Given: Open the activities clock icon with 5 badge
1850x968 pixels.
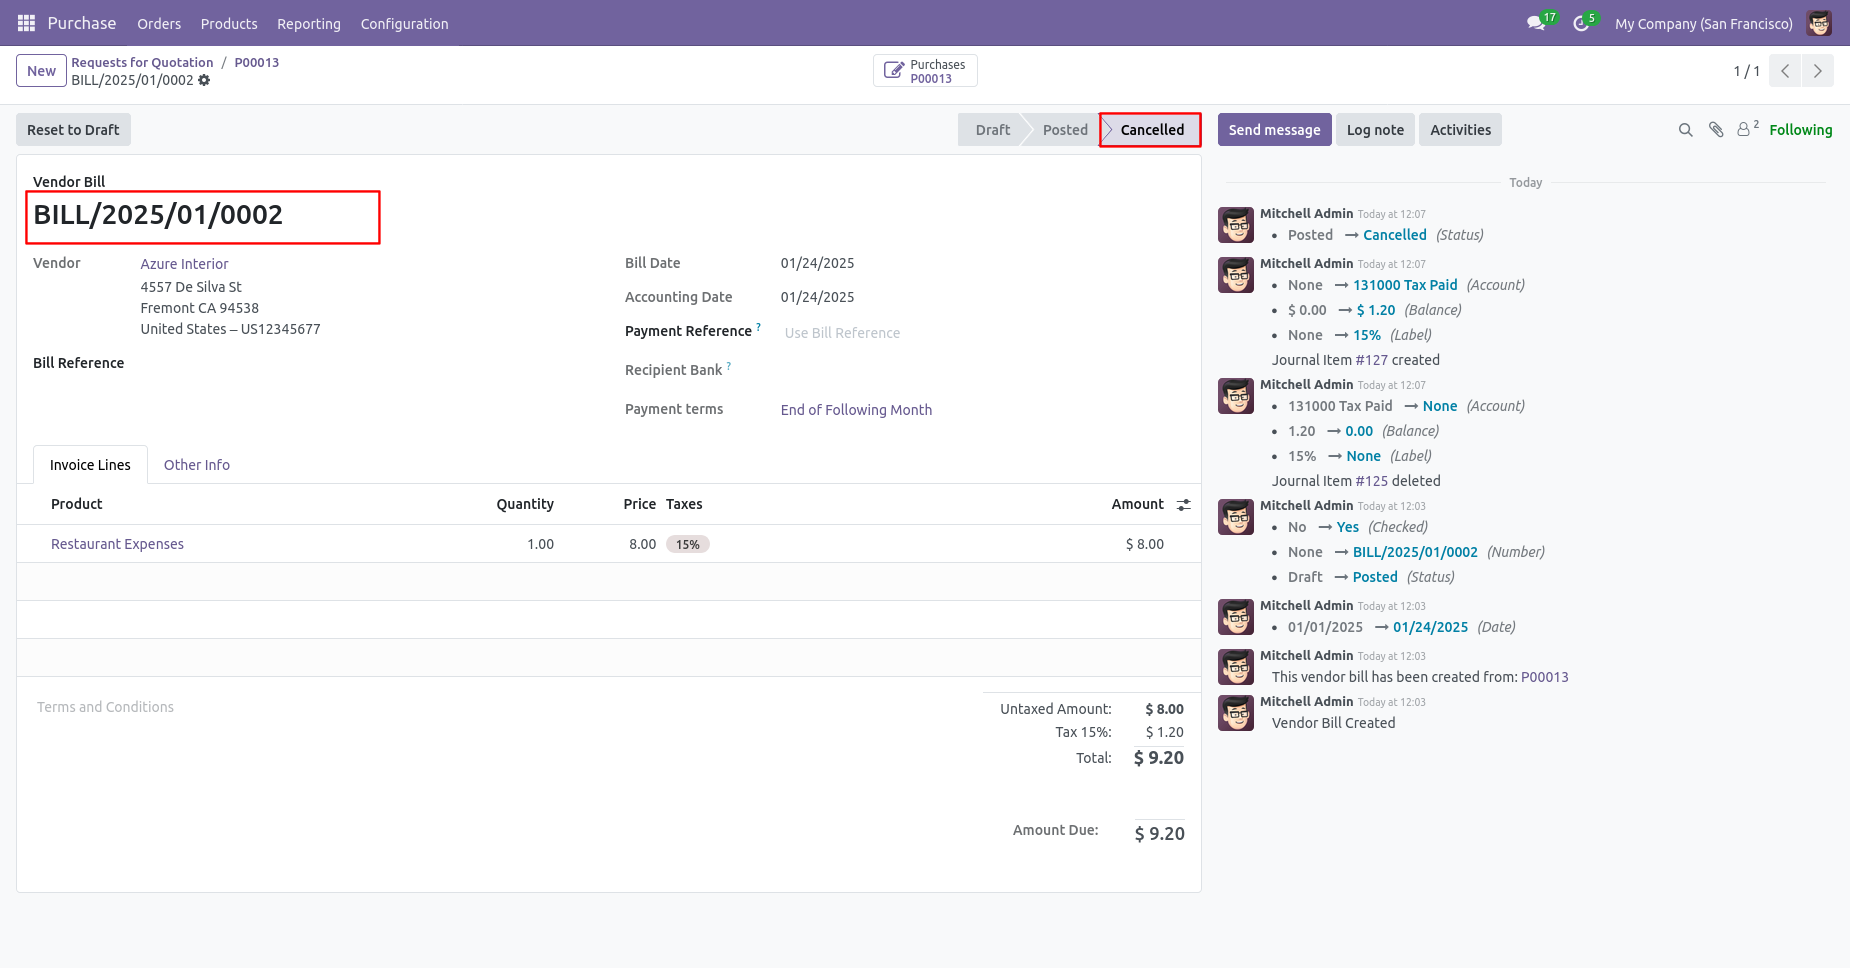Looking at the screenshot, I should click(1581, 23).
